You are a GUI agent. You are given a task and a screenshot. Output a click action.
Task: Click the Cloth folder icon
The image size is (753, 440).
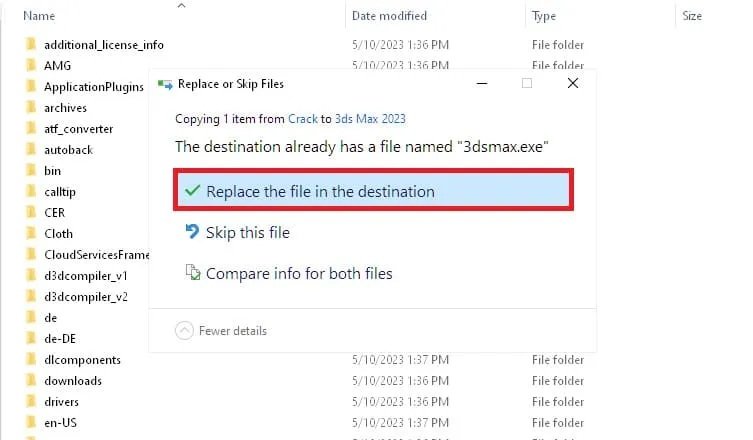point(31,234)
